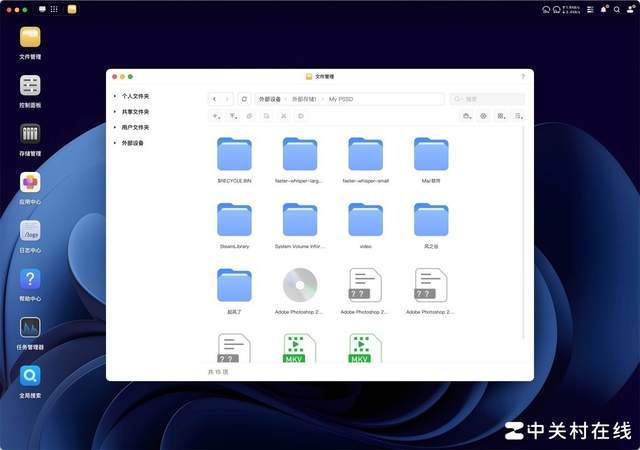
Task: Select the video folder
Action: 365,226
